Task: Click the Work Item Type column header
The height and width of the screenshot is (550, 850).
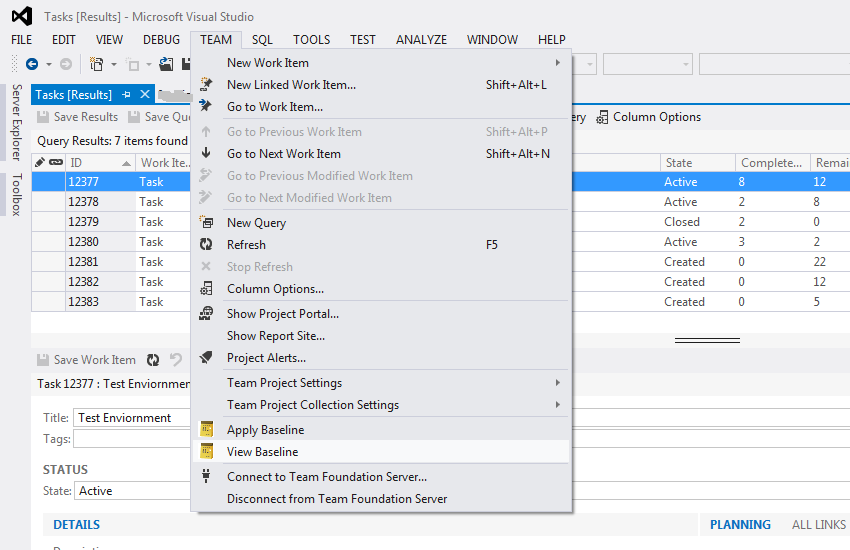Action: pos(164,163)
